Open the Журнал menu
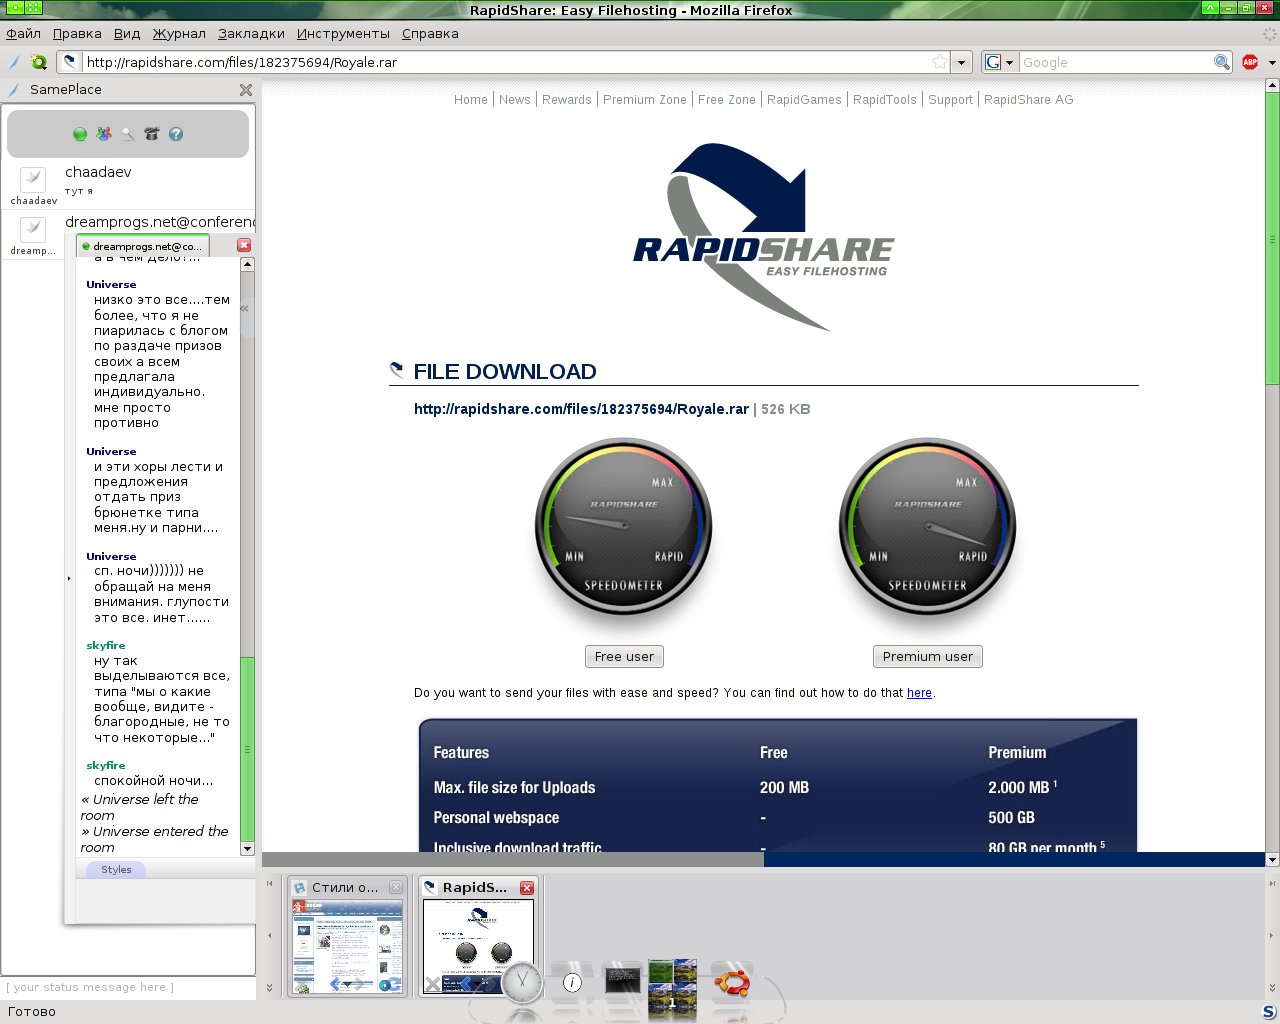Viewport: 1280px width, 1024px height. pos(179,33)
